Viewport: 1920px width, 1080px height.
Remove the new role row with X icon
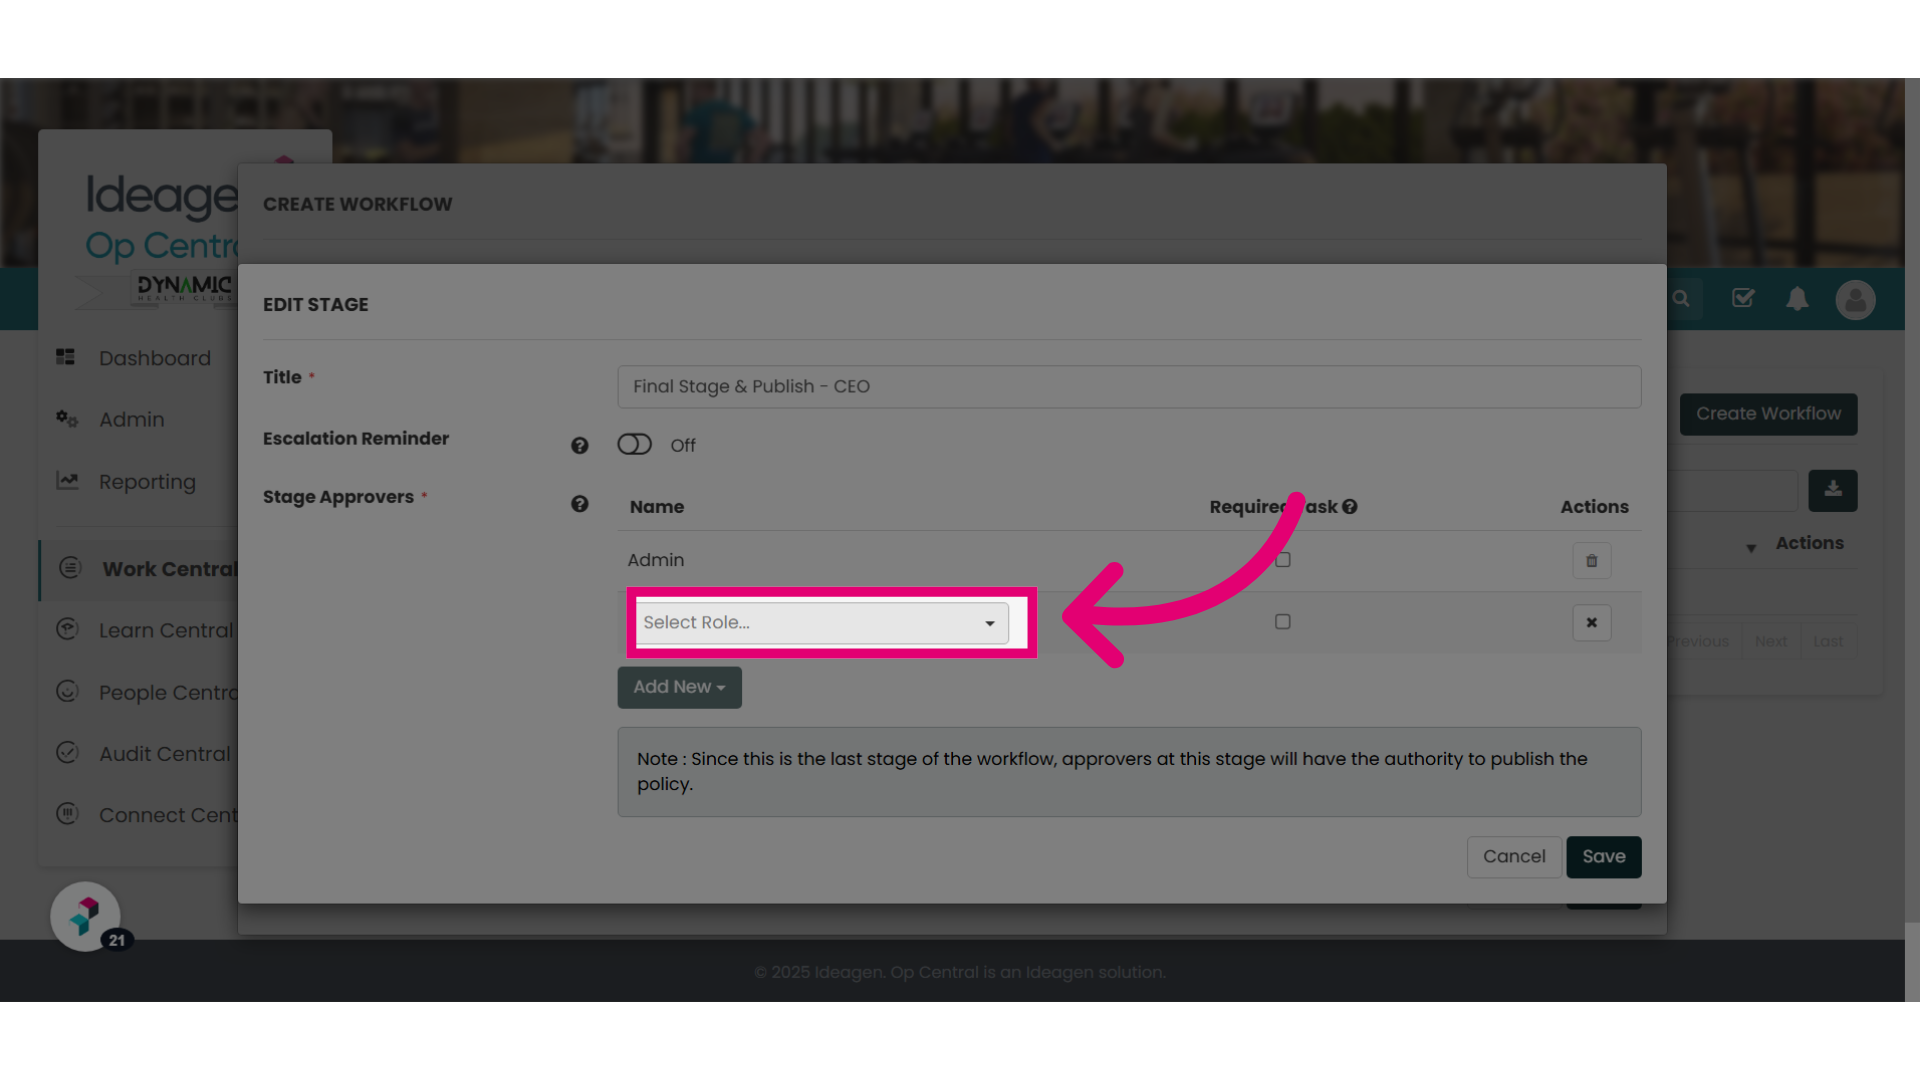(x=1591, y=623)
